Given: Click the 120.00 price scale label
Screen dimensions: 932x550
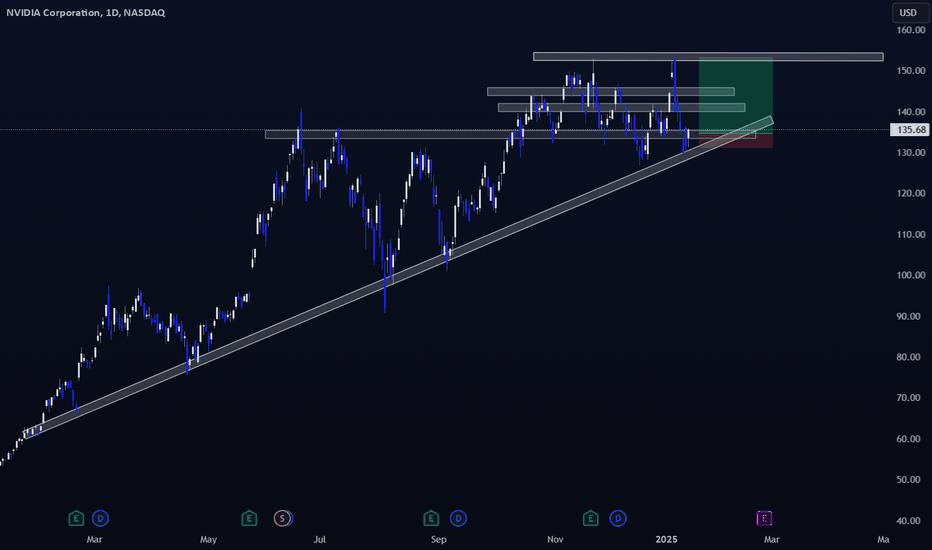Looking at the screenshot, I should [x=911, y=193].
